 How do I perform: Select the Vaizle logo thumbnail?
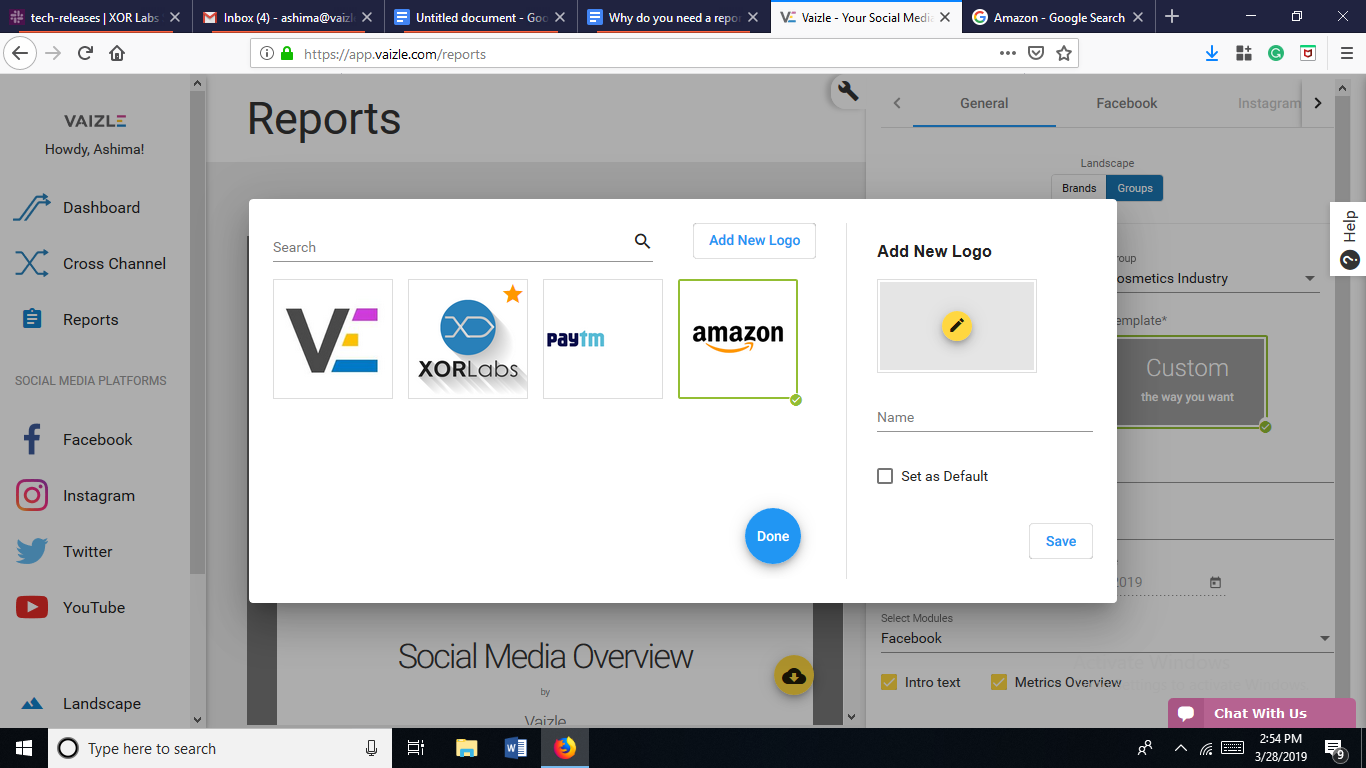pos(333,339)
